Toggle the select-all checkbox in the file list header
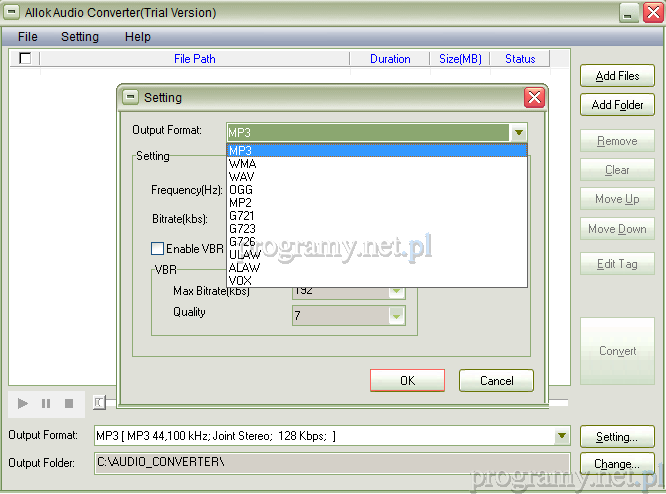 [25, 59]
